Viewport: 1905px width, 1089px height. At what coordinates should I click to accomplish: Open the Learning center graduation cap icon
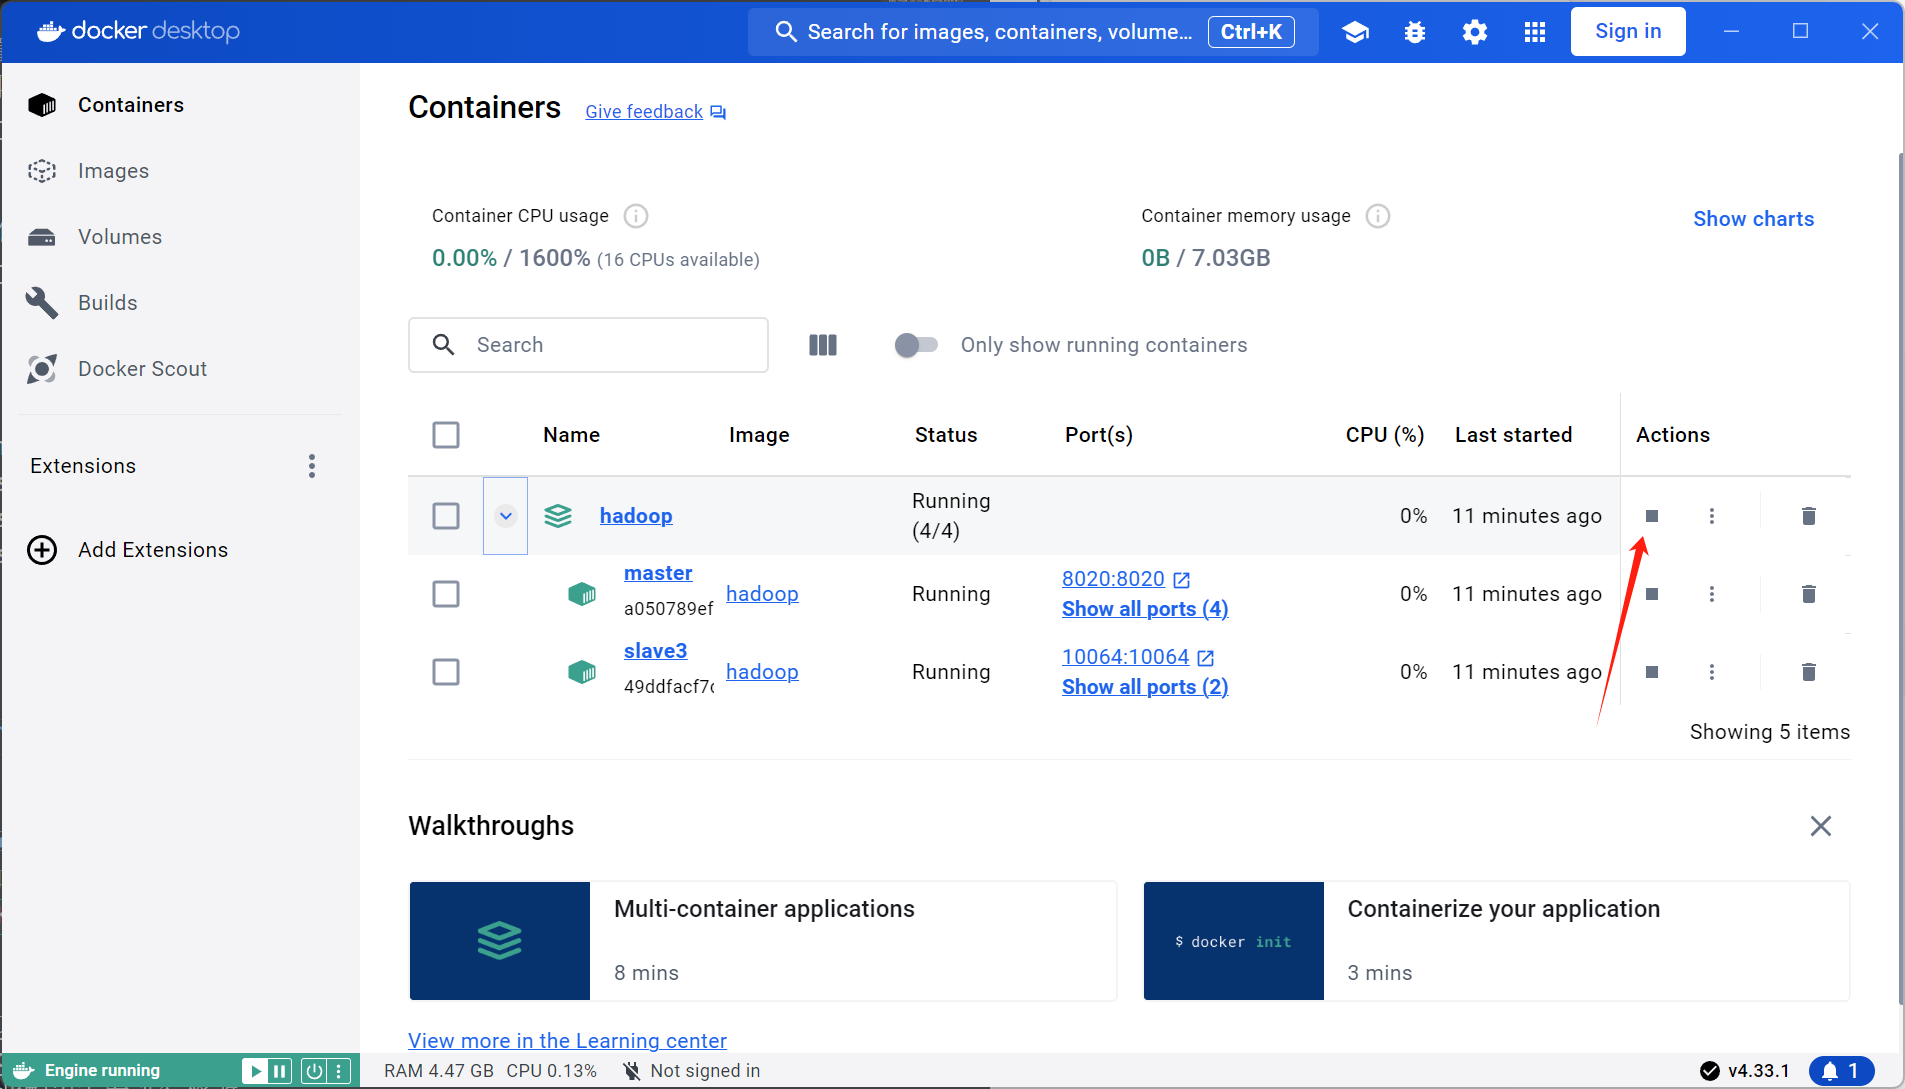[1355, 32]
